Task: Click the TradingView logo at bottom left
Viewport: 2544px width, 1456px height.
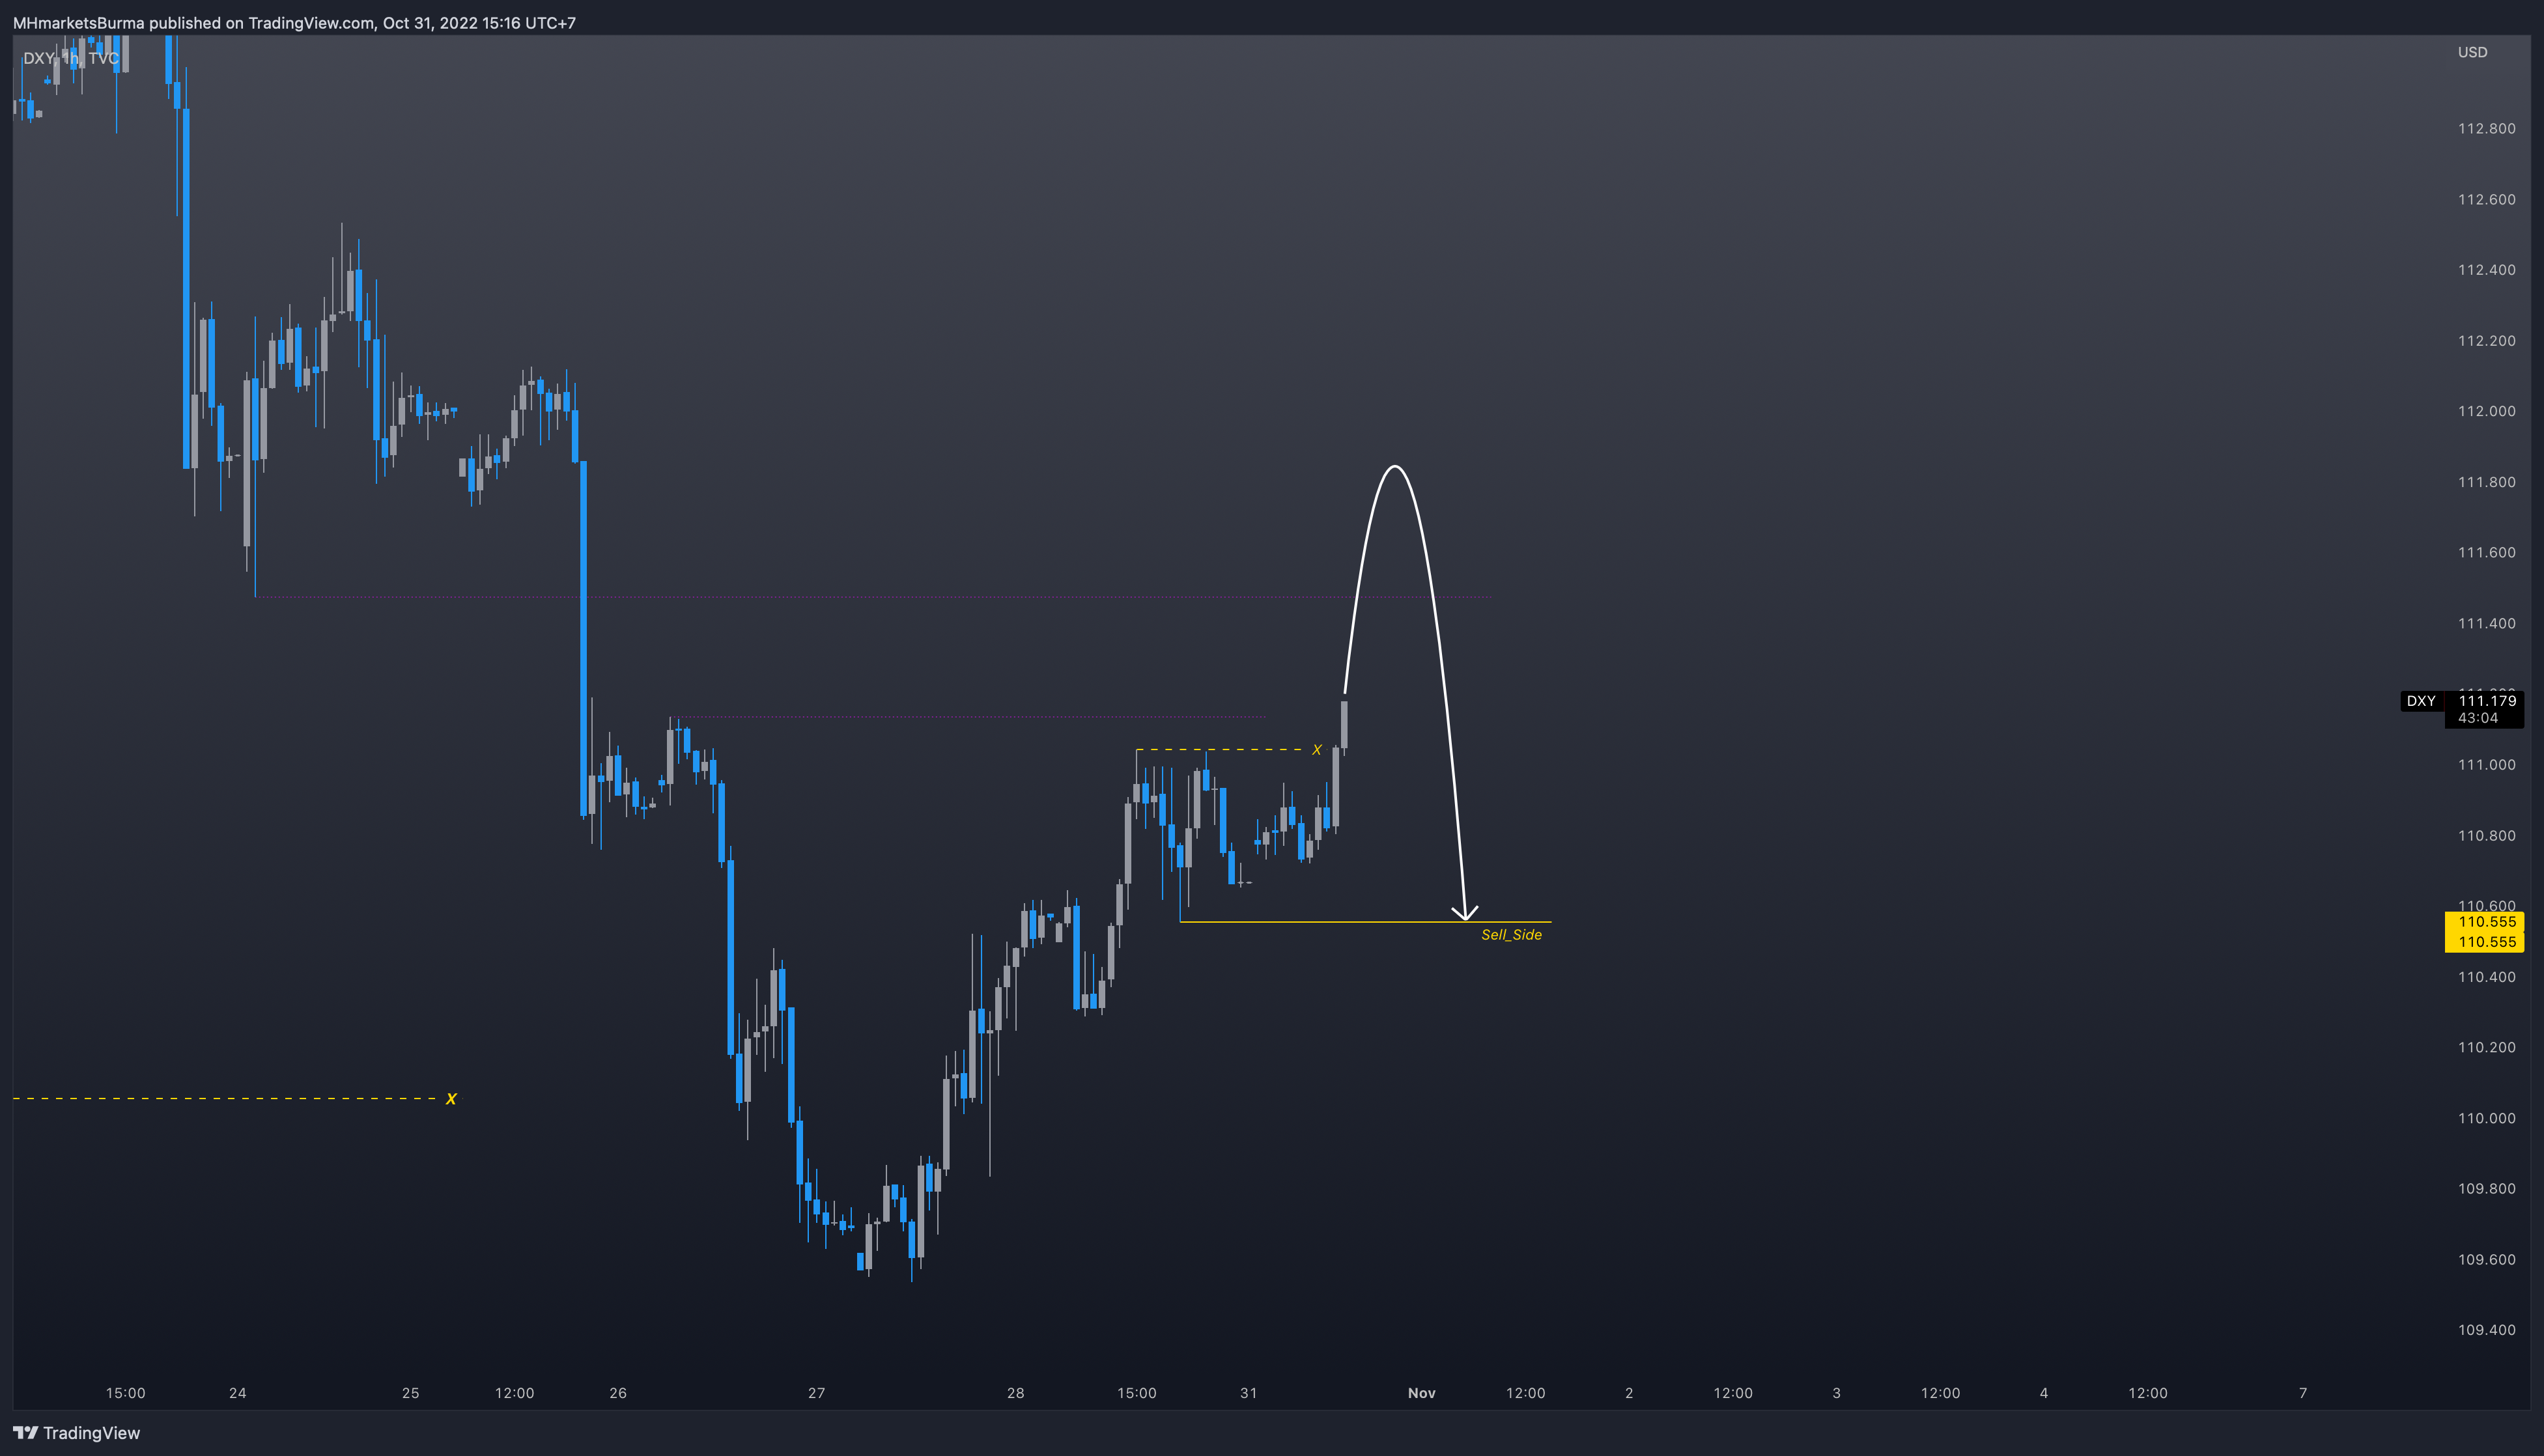Action: point(77,1433)
